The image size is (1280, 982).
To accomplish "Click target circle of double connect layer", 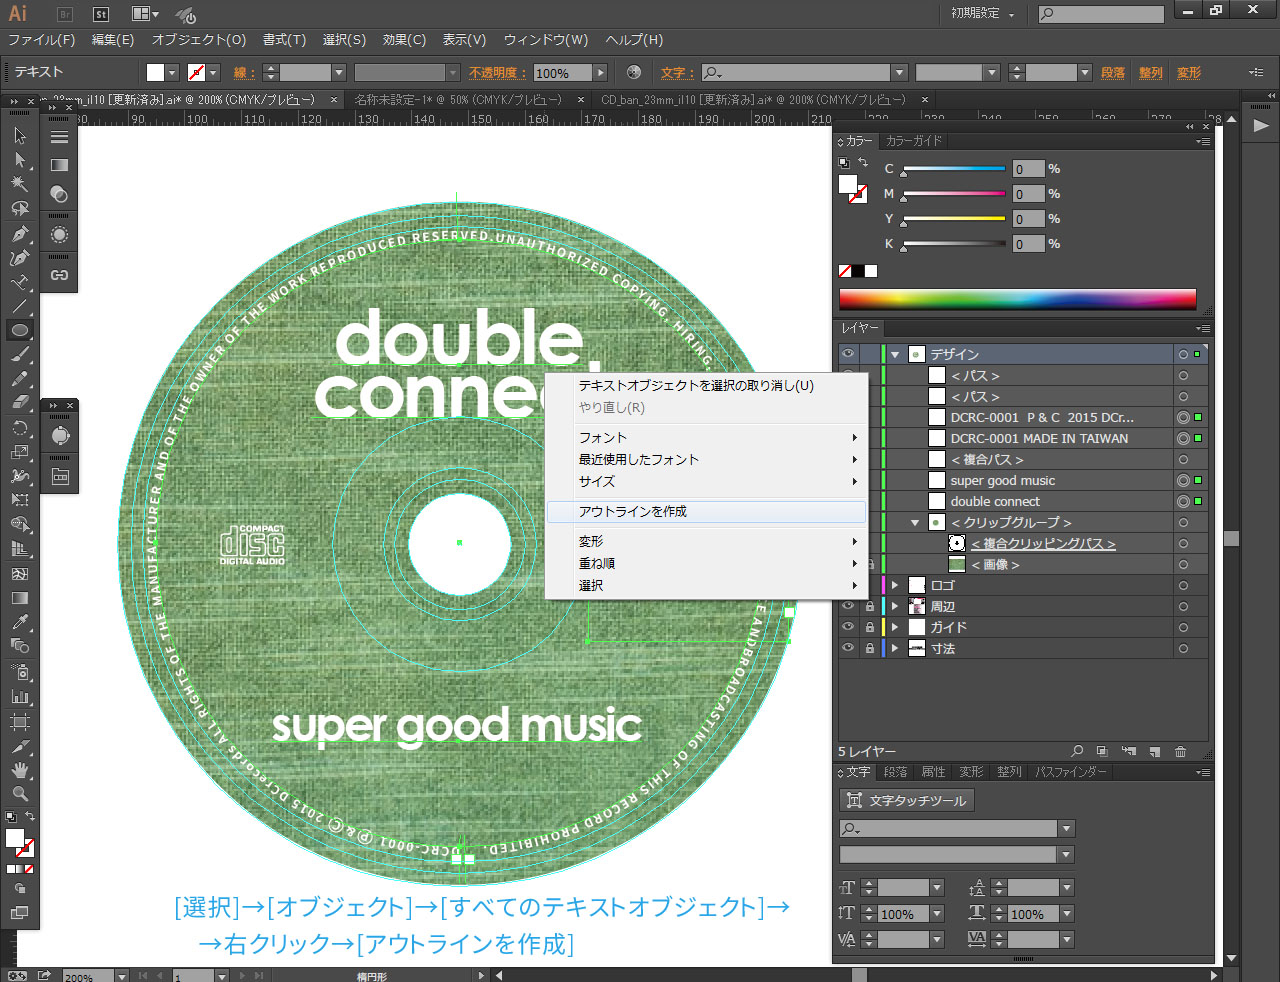I will (1183, 501).
